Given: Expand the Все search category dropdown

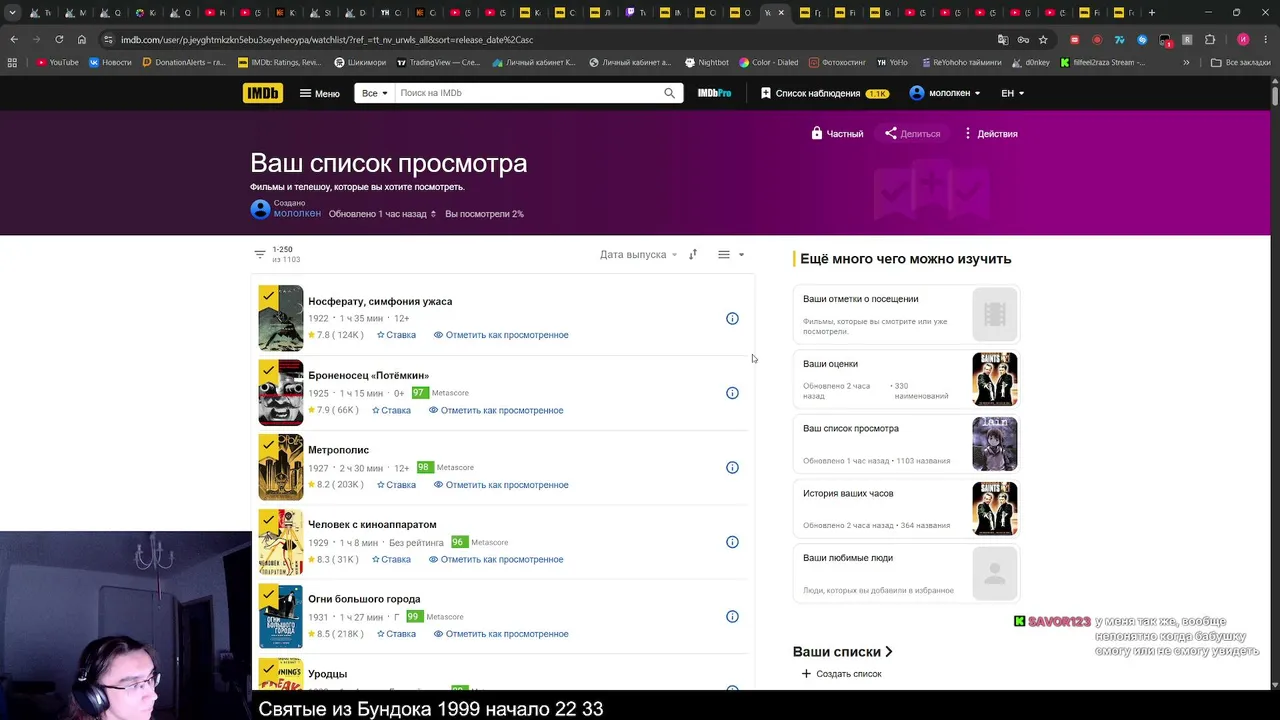Looking at the screenshot, I should coord(375,93).
